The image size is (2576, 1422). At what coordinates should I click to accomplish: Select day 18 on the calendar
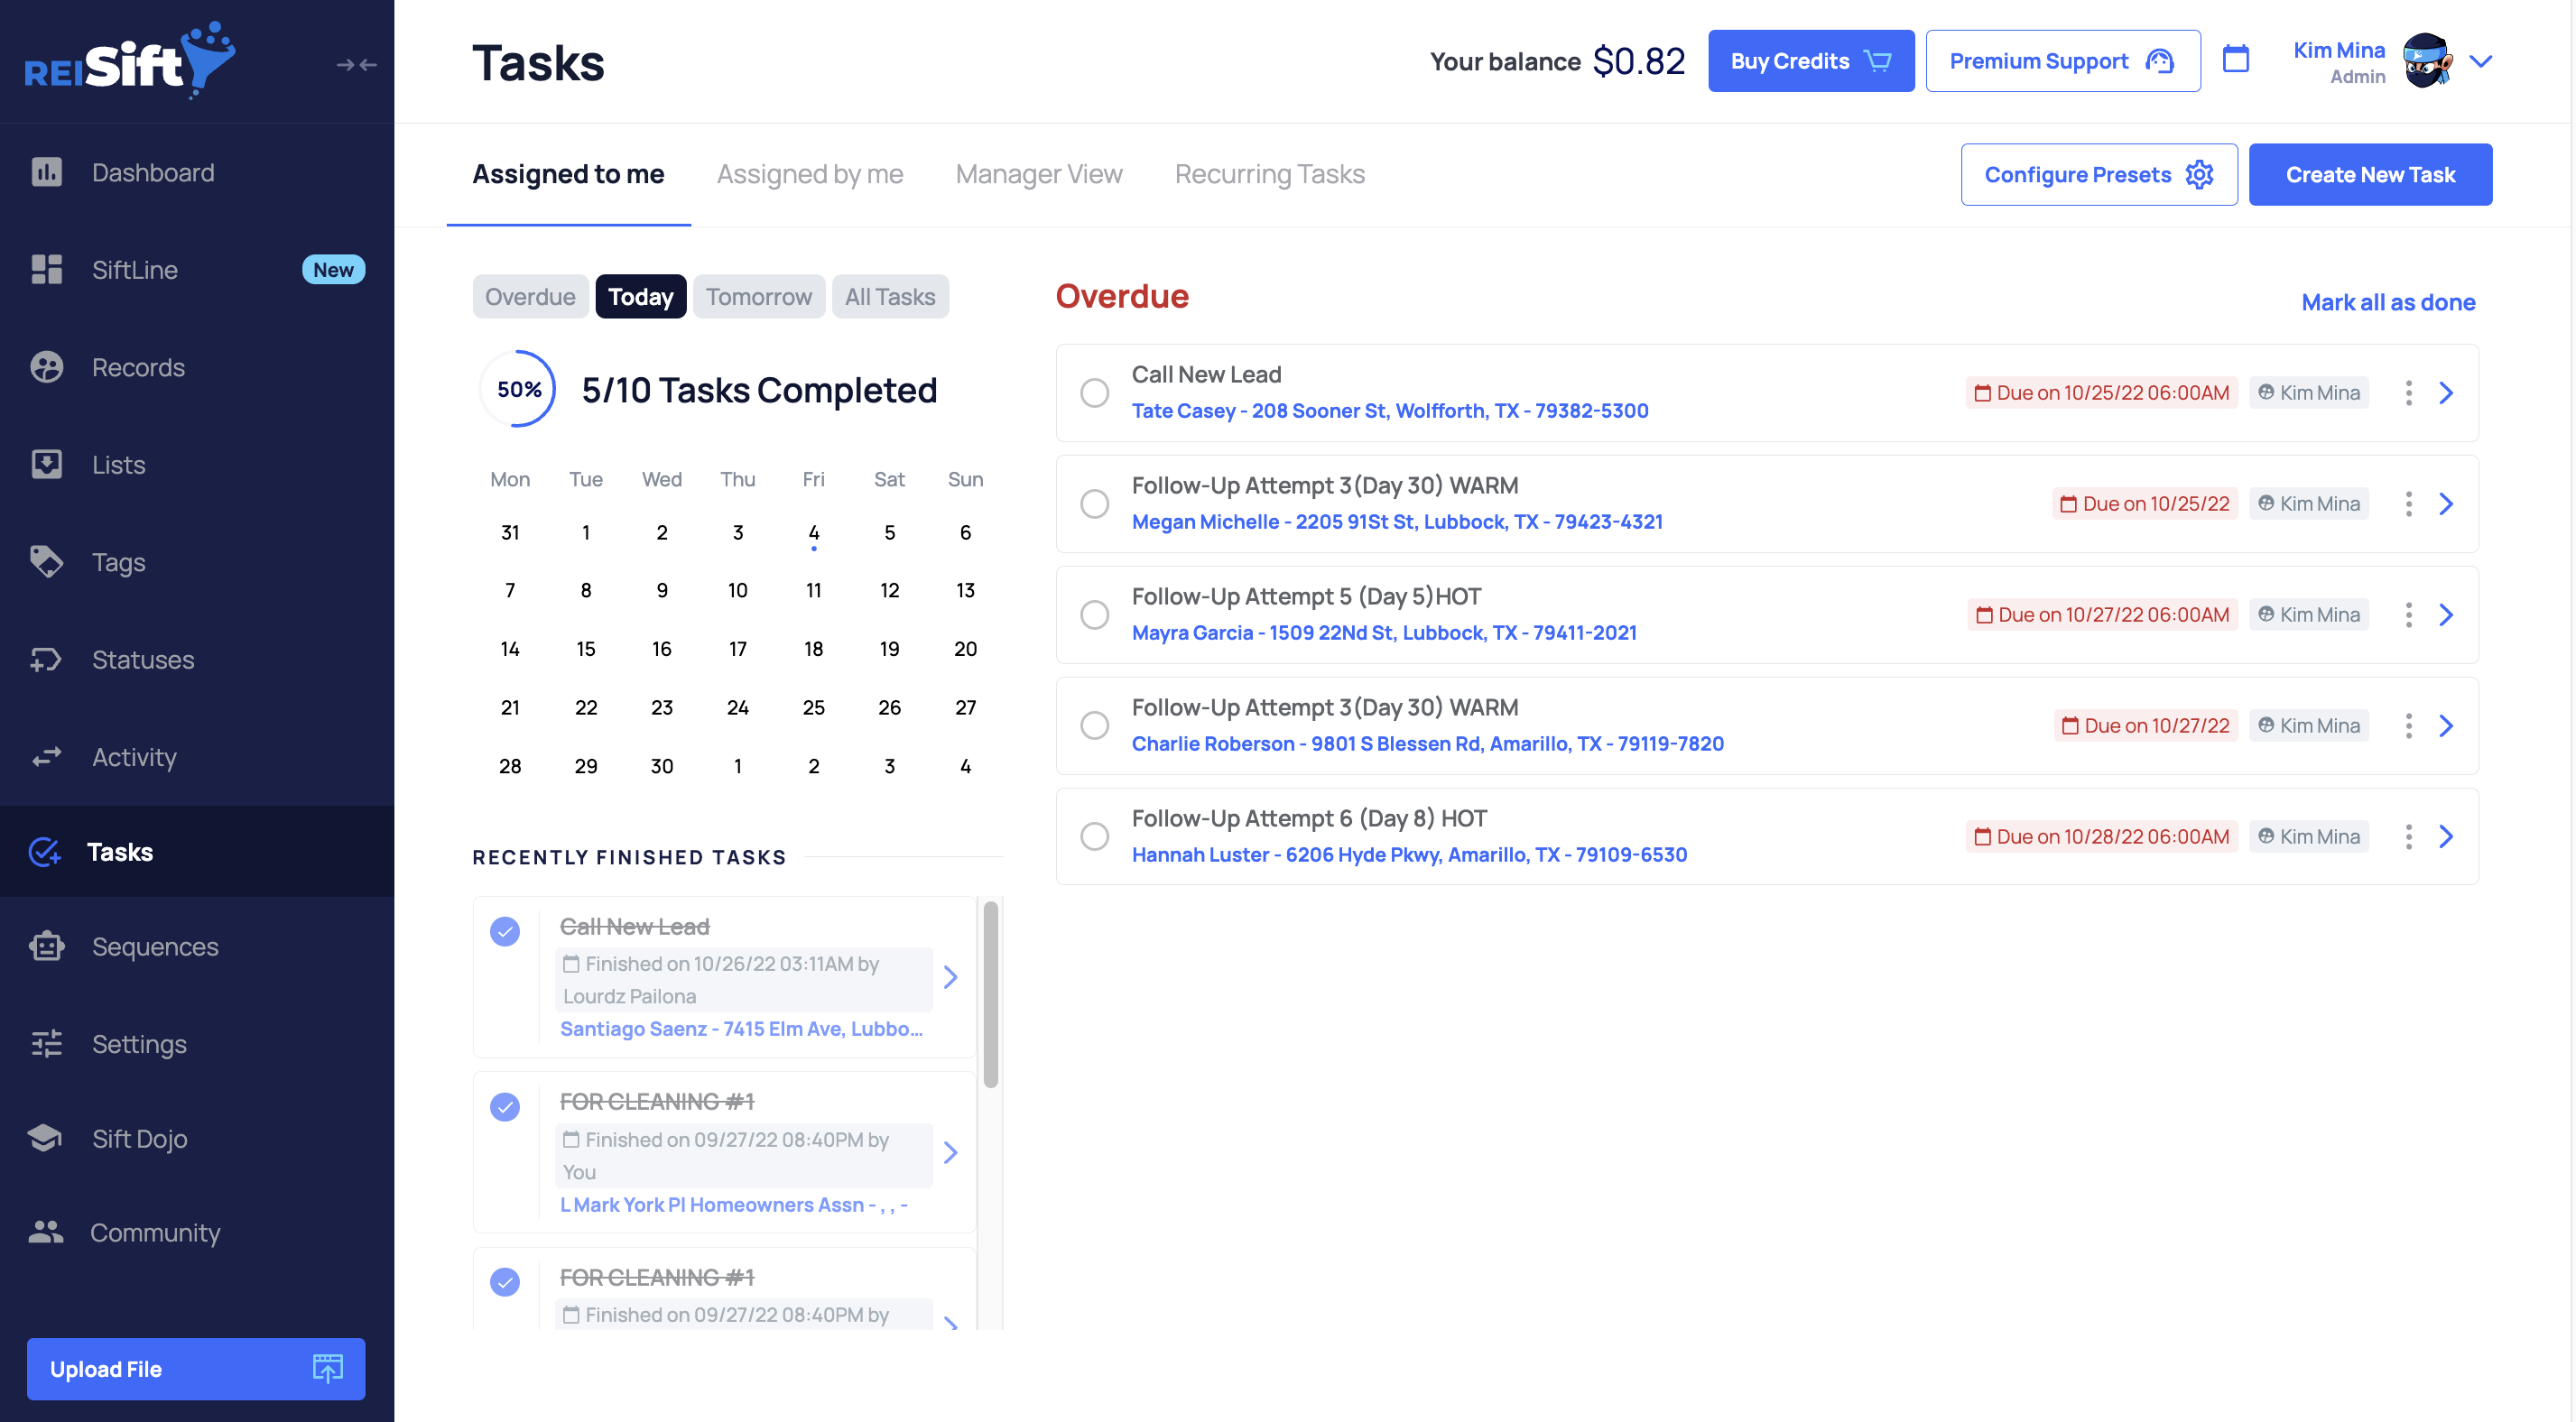(x=813, y=649)
